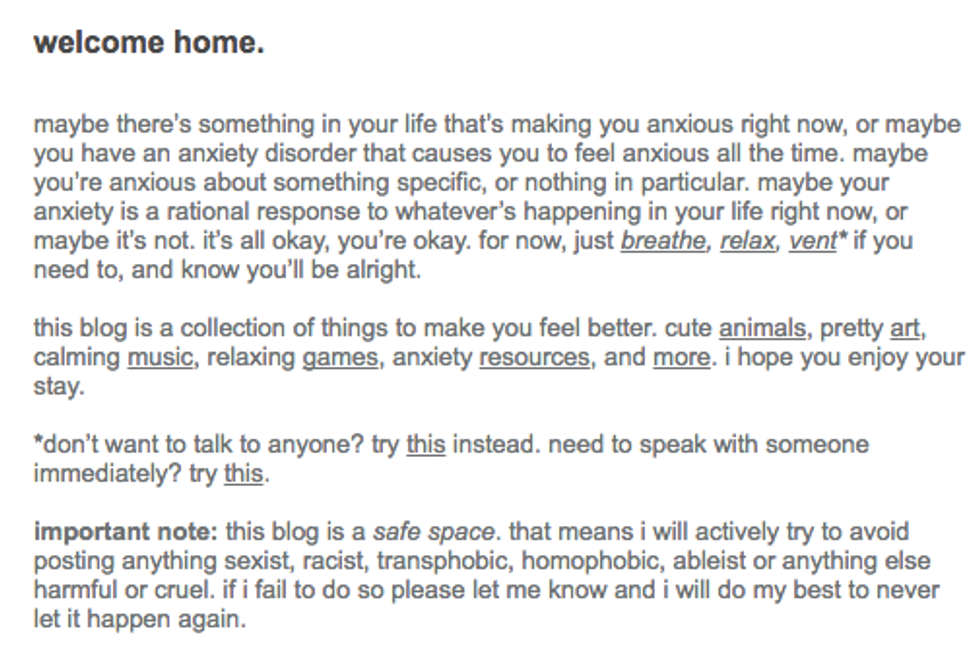Image resolution: width=980 pixels, height=664 pixels.
Task: Open the calming "music" link
Action: pyautogui.click(x=159, y=357)
